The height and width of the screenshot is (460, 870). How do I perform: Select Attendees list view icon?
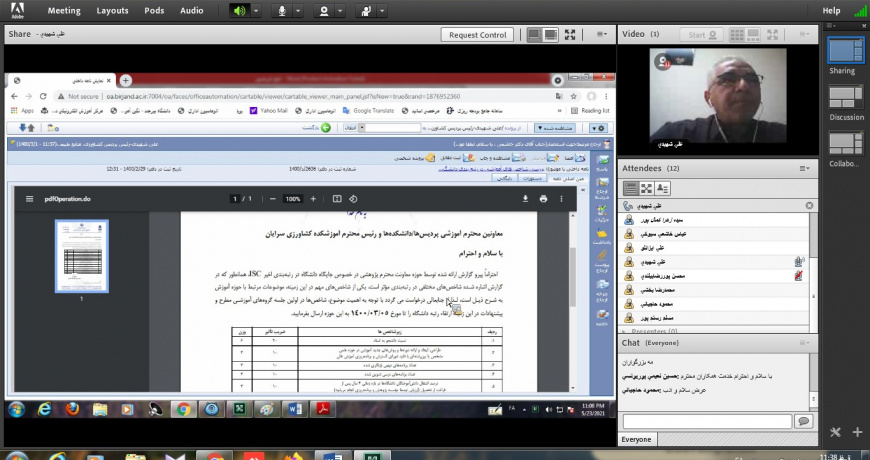tap(630, 189)
